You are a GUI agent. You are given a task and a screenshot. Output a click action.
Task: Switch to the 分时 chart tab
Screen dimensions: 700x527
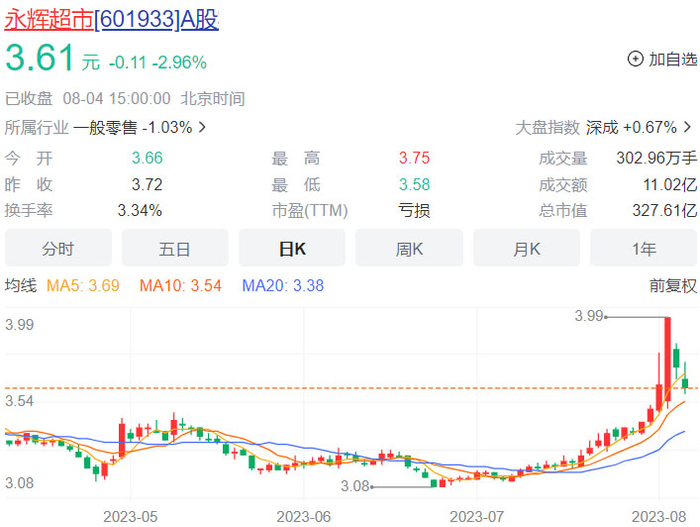[x=58, y=248]
